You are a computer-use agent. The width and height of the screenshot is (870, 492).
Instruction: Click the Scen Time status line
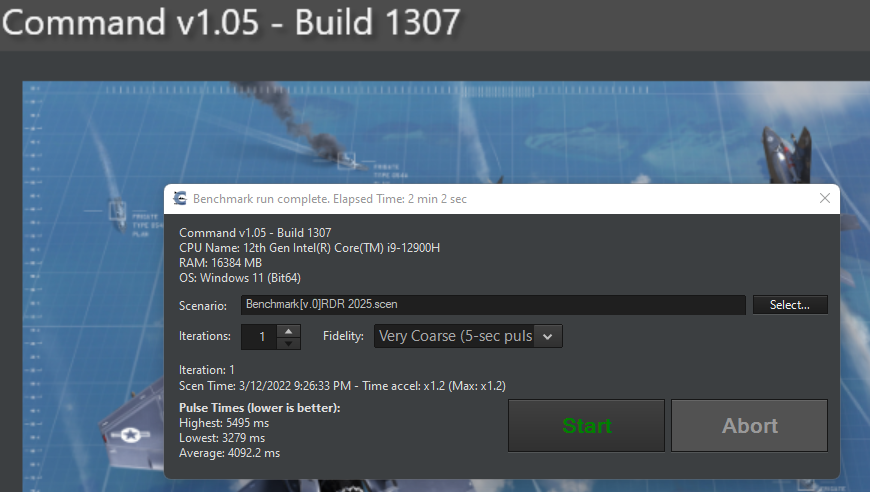tap(342, 386)
